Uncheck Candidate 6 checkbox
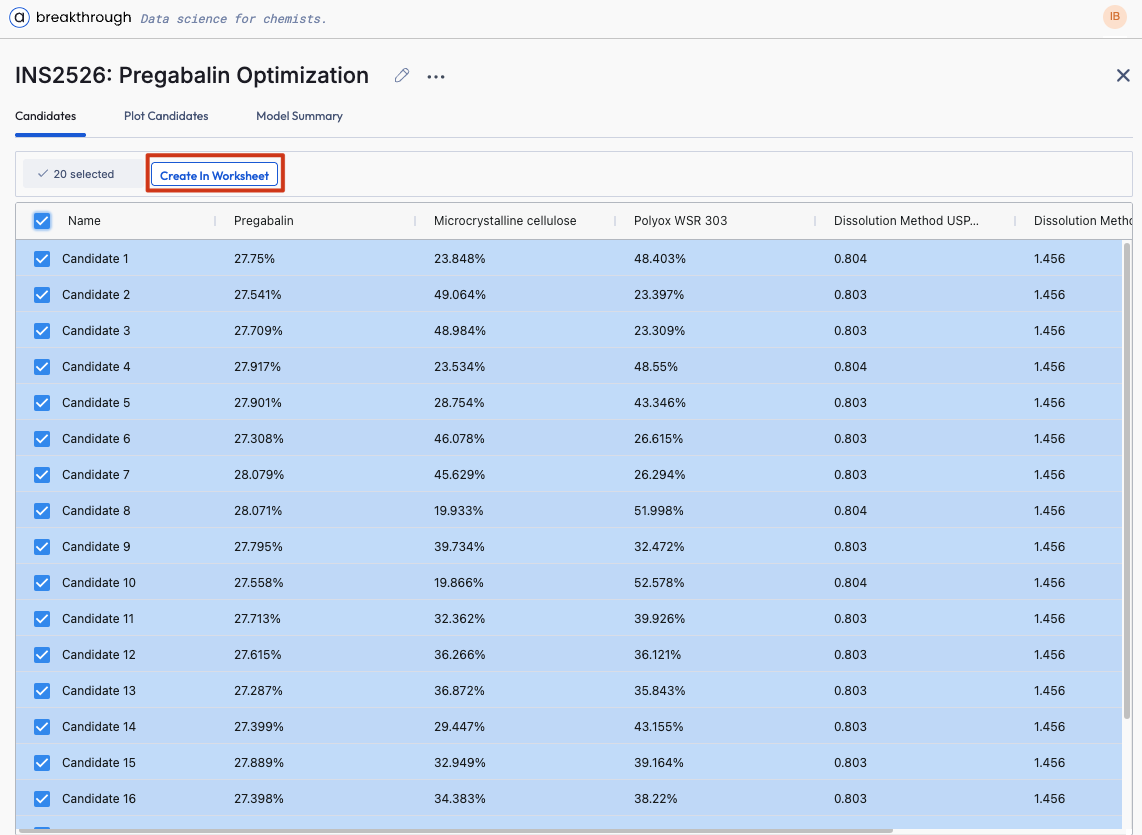This screenshot has width=1142, height=835. [42, 439]
